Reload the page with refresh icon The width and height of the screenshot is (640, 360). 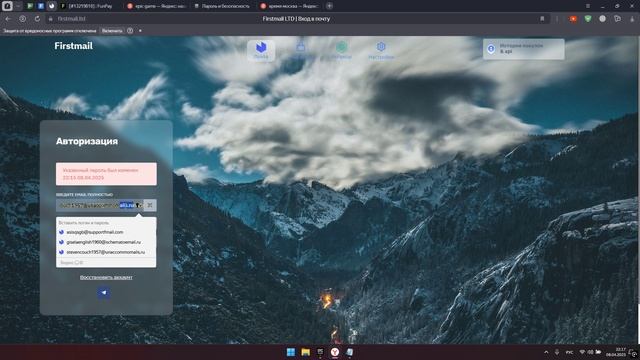[37, 19]
